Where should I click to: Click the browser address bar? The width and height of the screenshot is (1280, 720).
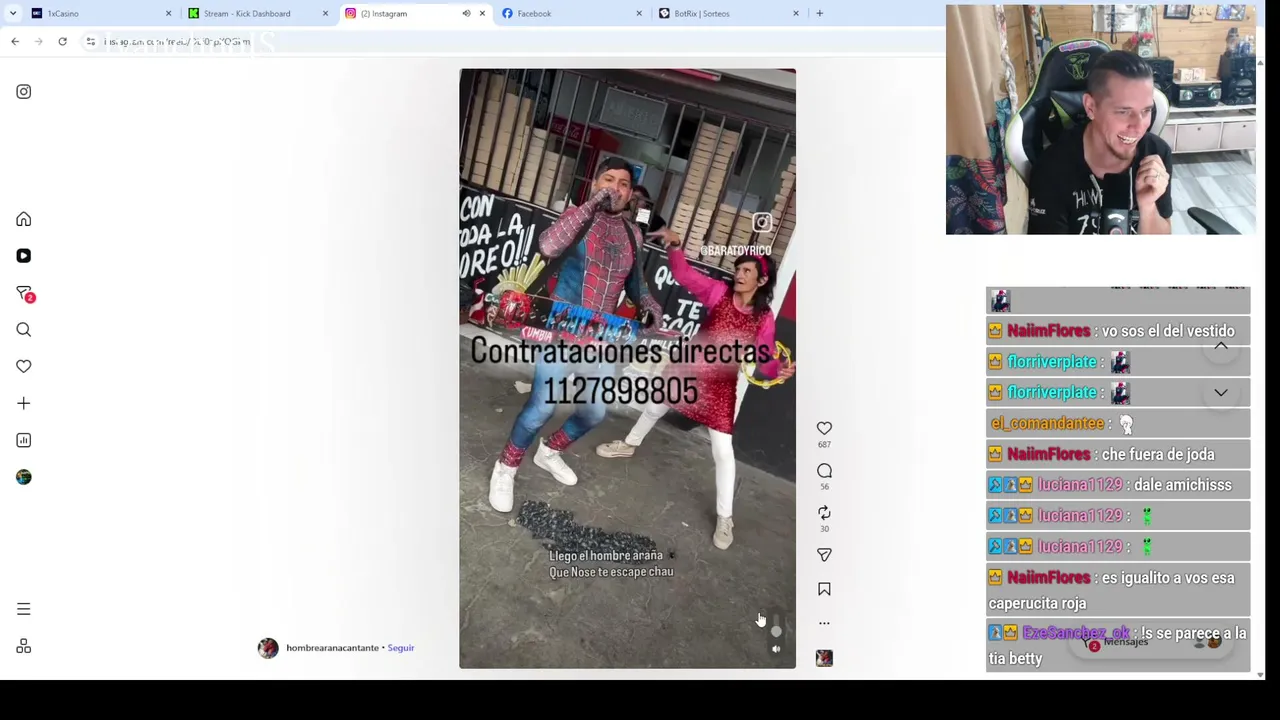coord(510,42)
